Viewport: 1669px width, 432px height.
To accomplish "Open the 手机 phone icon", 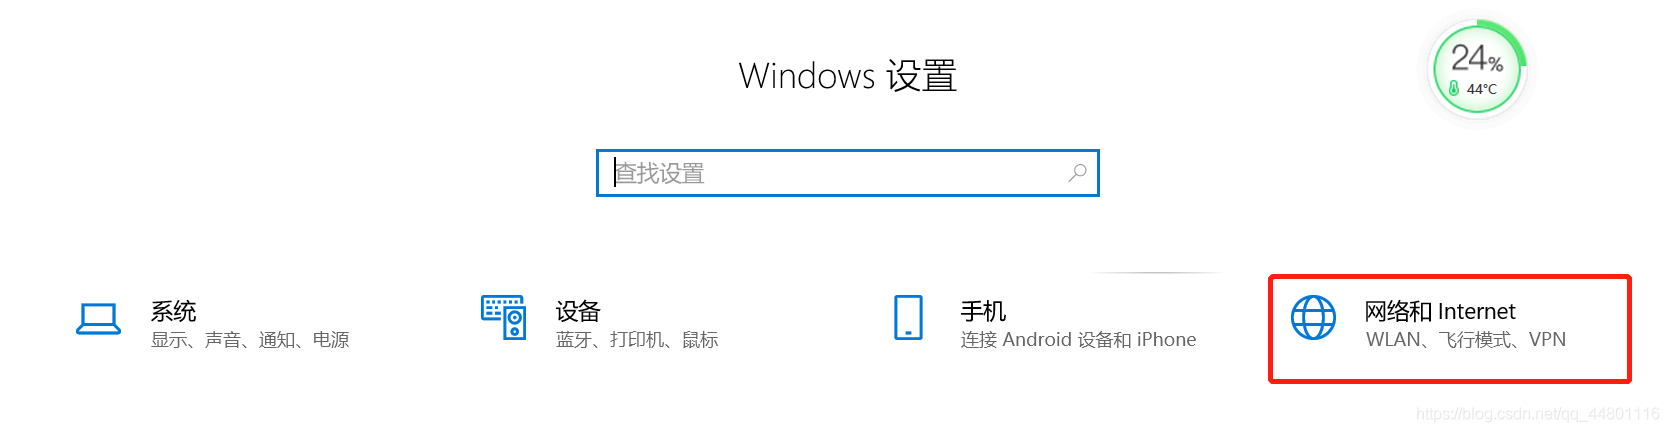I will tap(908, 317).
